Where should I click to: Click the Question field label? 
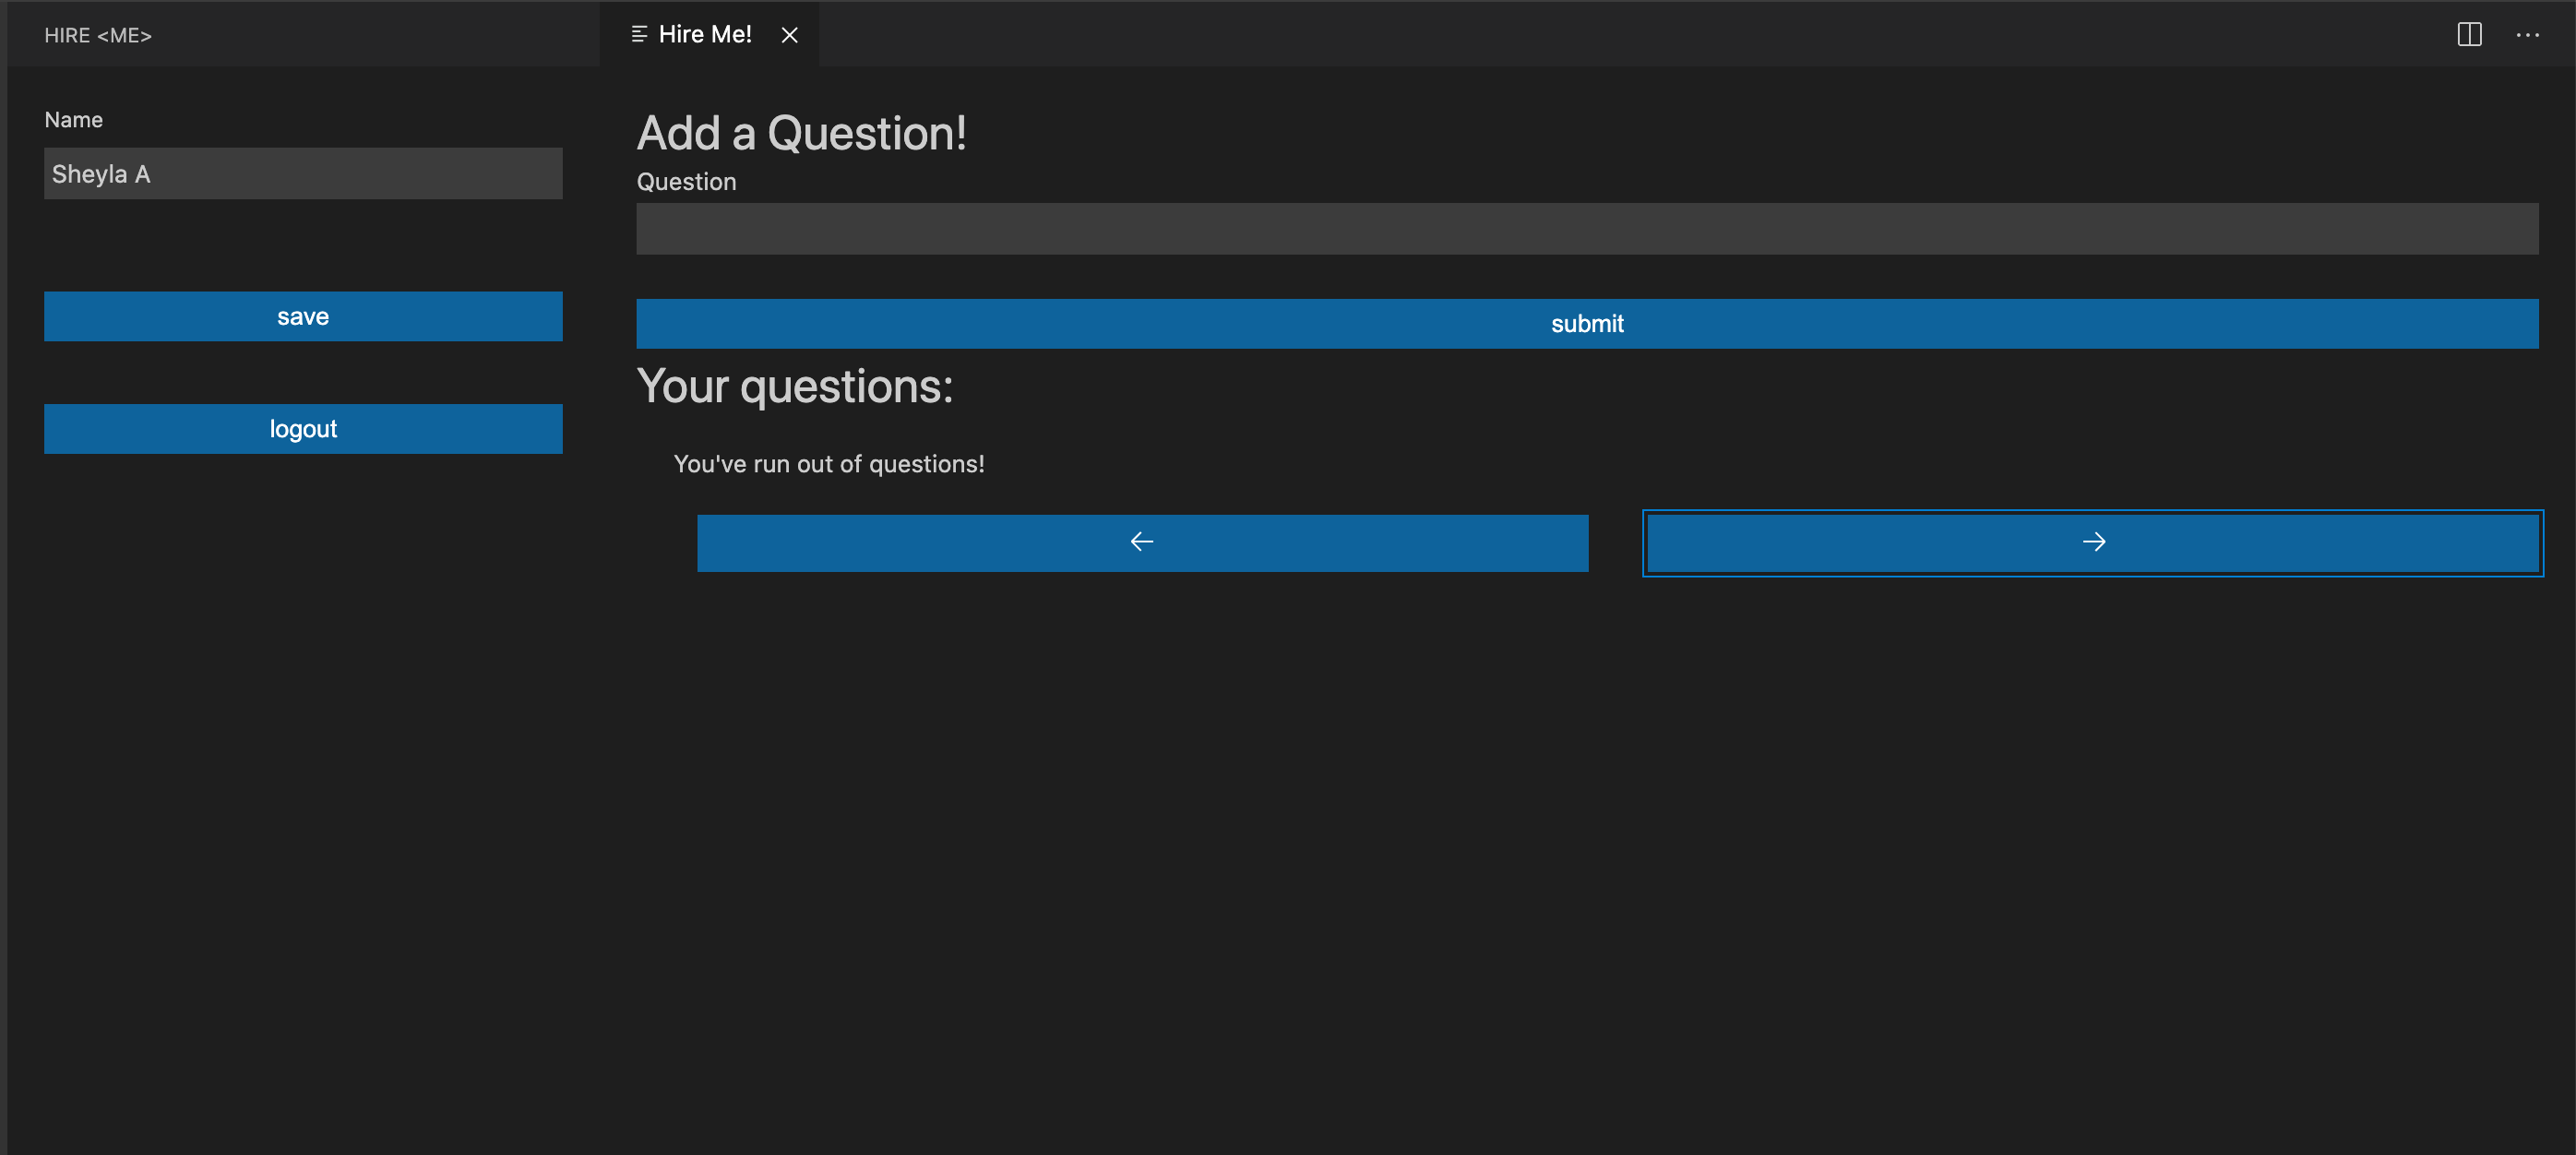point(686,182)
